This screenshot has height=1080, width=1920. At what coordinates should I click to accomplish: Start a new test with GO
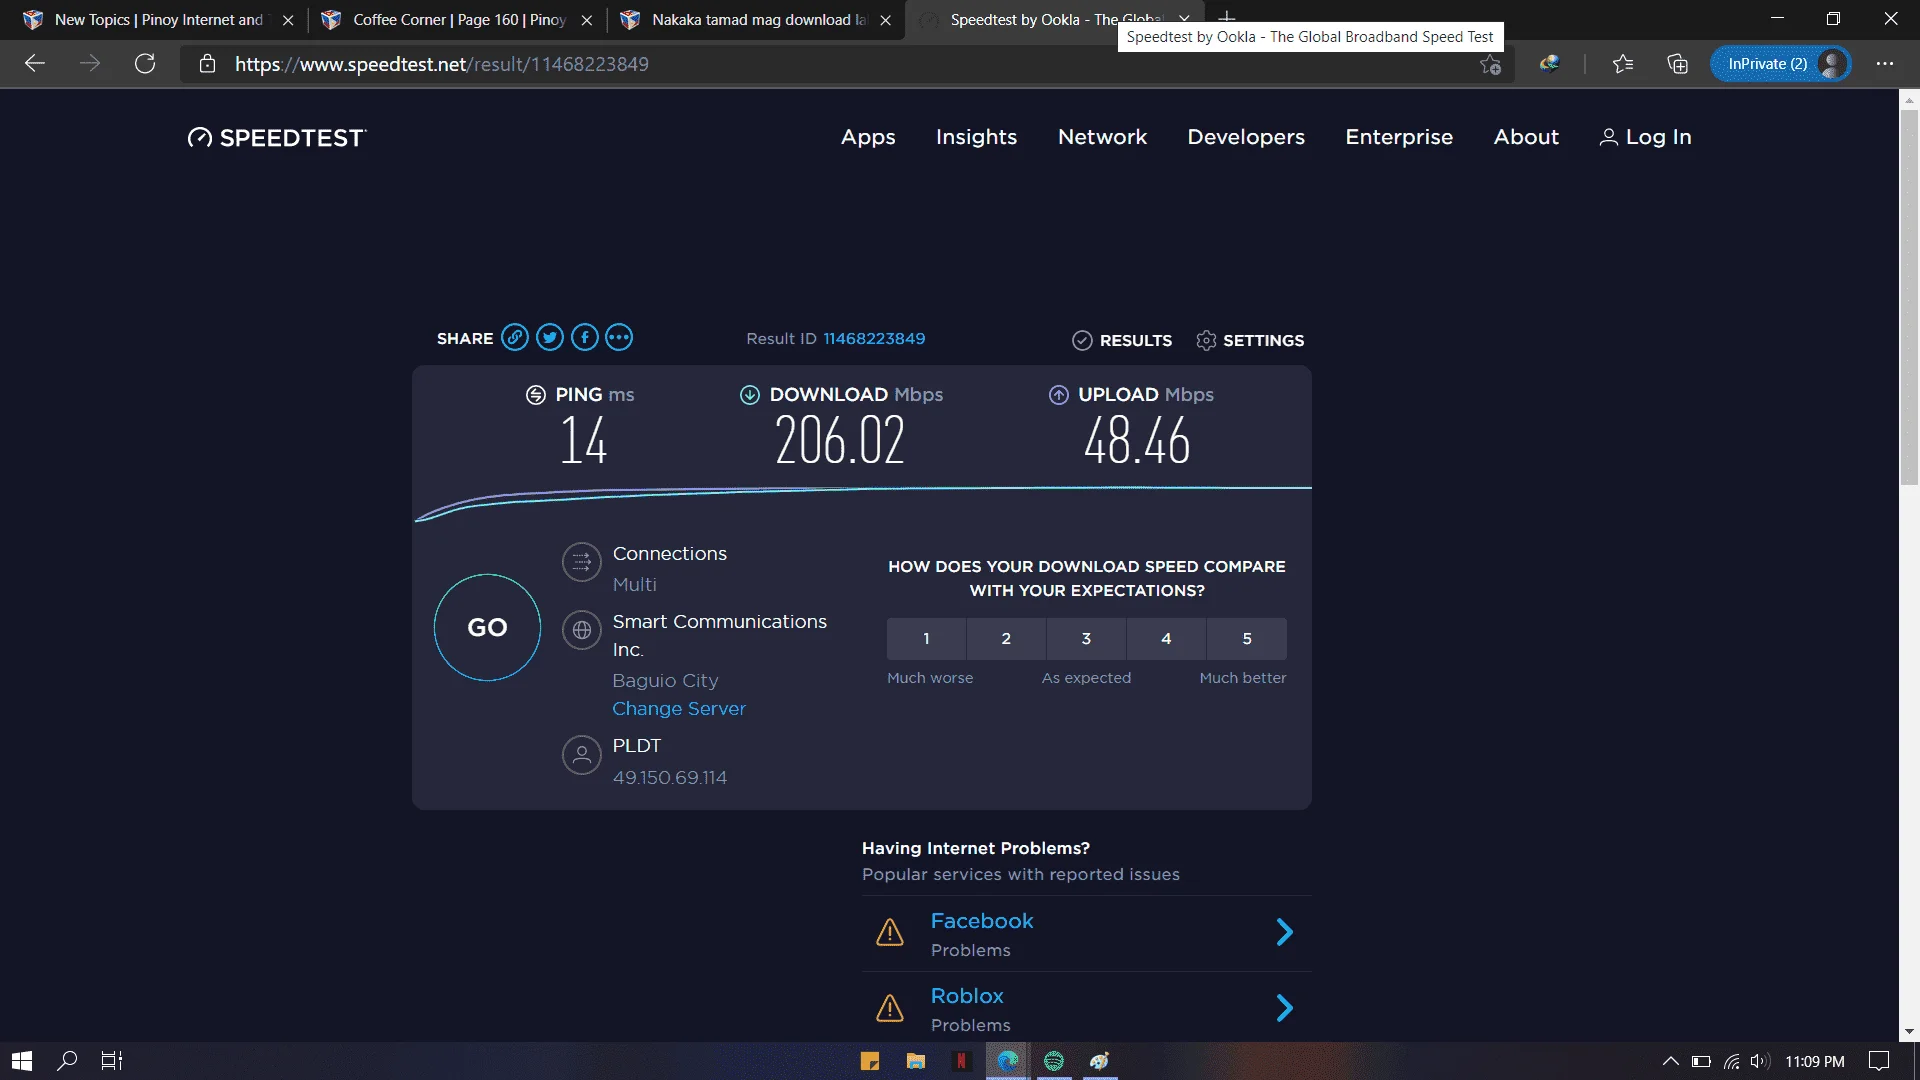pos(487,628)
